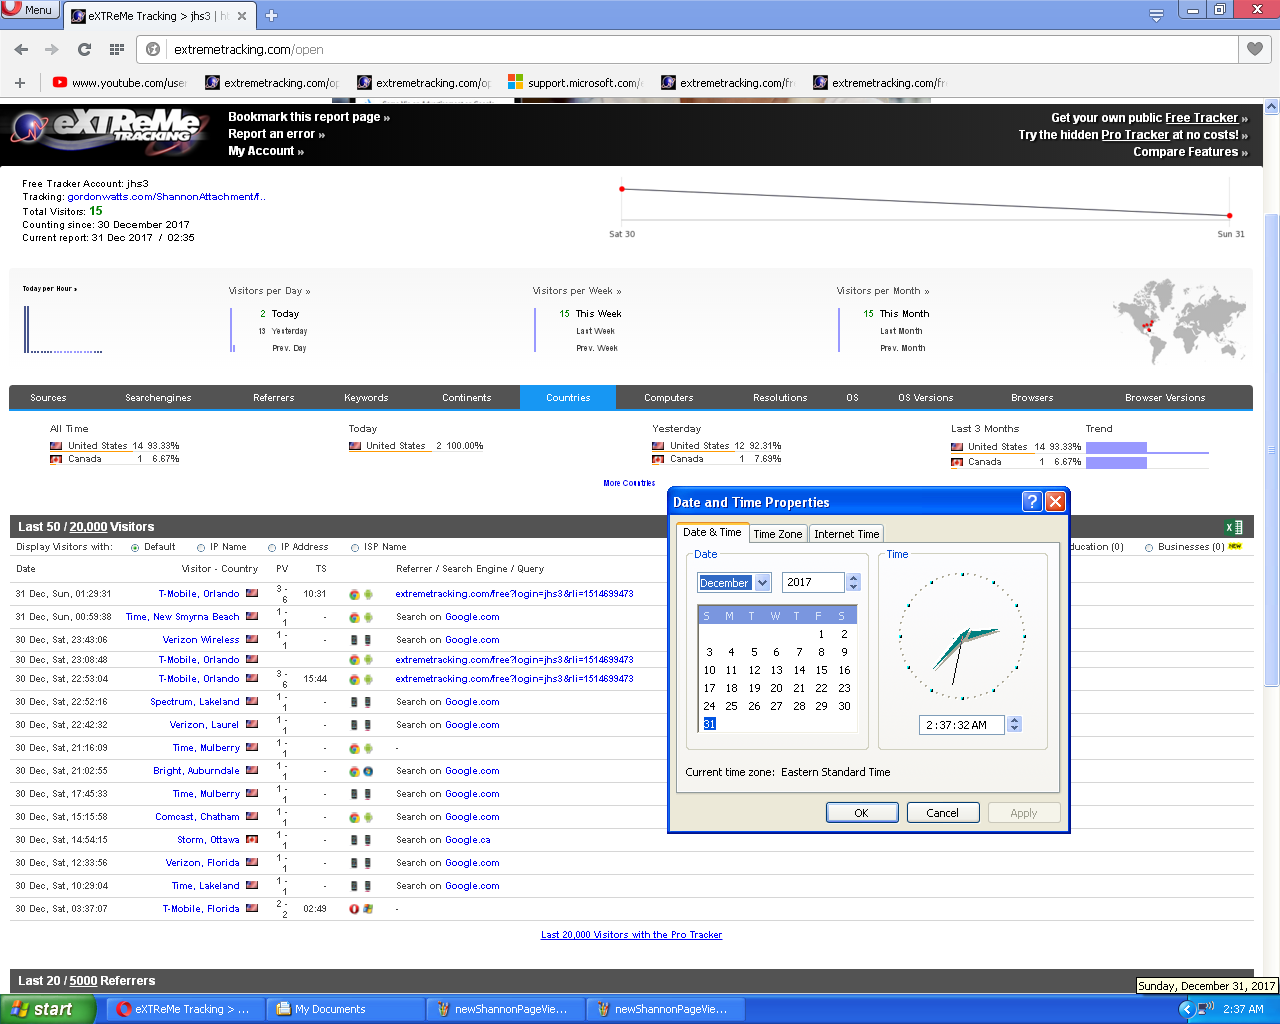
Task: Decrease the time with down stepper arrow
Action: [x=1015, y=729]
